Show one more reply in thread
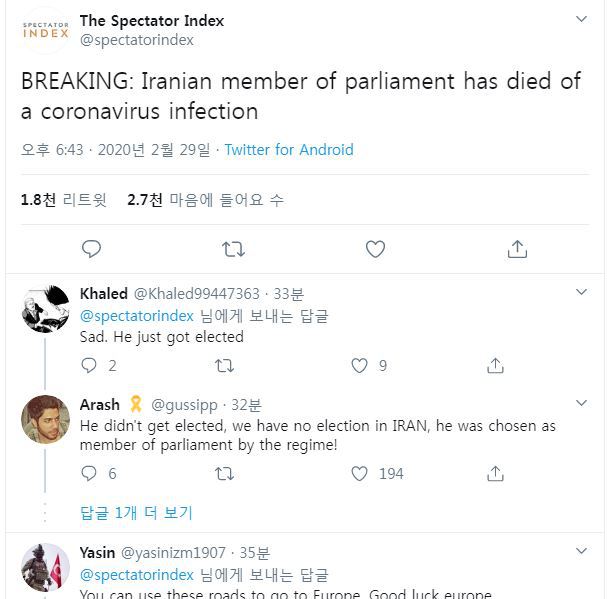 point(136,513)
